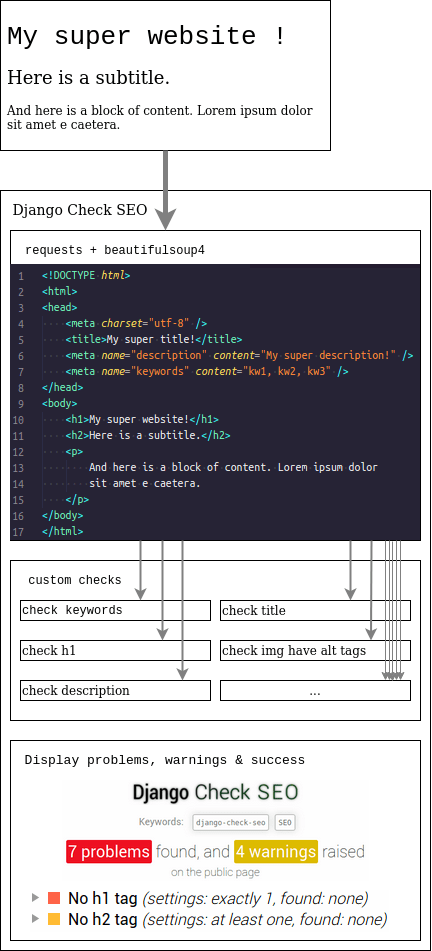This screenshot has width=432, height=951.
Task: Click 'Display problems, warnings & success' label
Action: pos(164,760)
